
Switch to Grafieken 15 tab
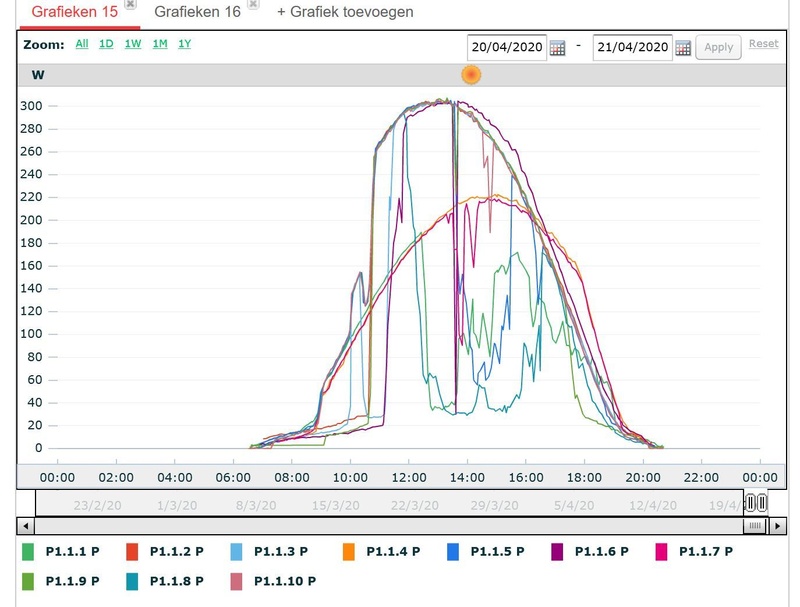point(74,12)
